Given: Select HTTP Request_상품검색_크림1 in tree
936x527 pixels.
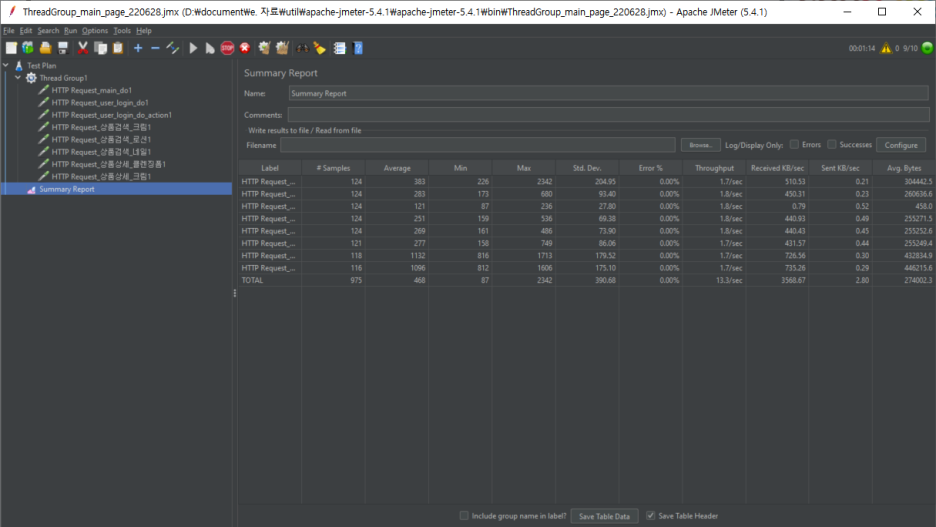Looking at the screenshot, I should (x=101, y=127).
